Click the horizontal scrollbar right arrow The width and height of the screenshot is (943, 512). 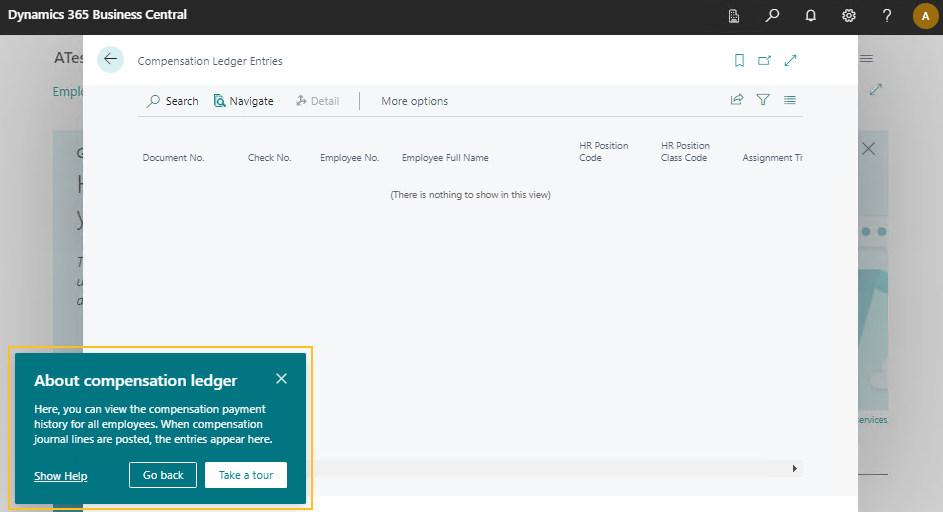click(795, 468)
